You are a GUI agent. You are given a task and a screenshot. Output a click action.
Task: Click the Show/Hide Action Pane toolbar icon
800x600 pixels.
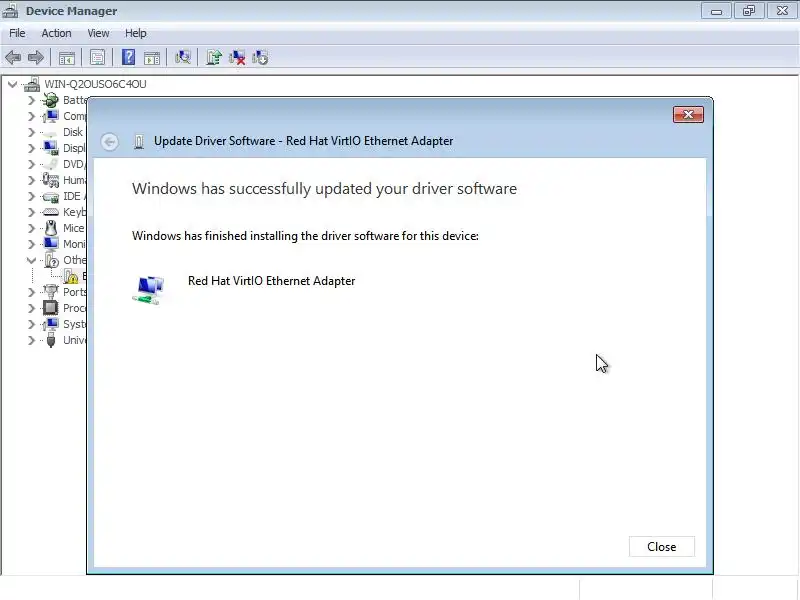152,58
